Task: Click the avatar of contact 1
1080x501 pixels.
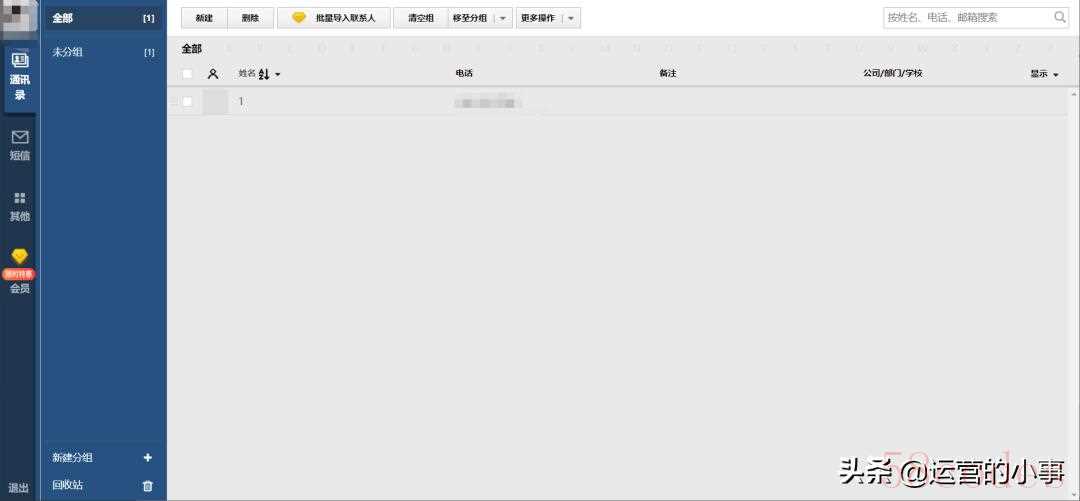Action: [216, 102]
